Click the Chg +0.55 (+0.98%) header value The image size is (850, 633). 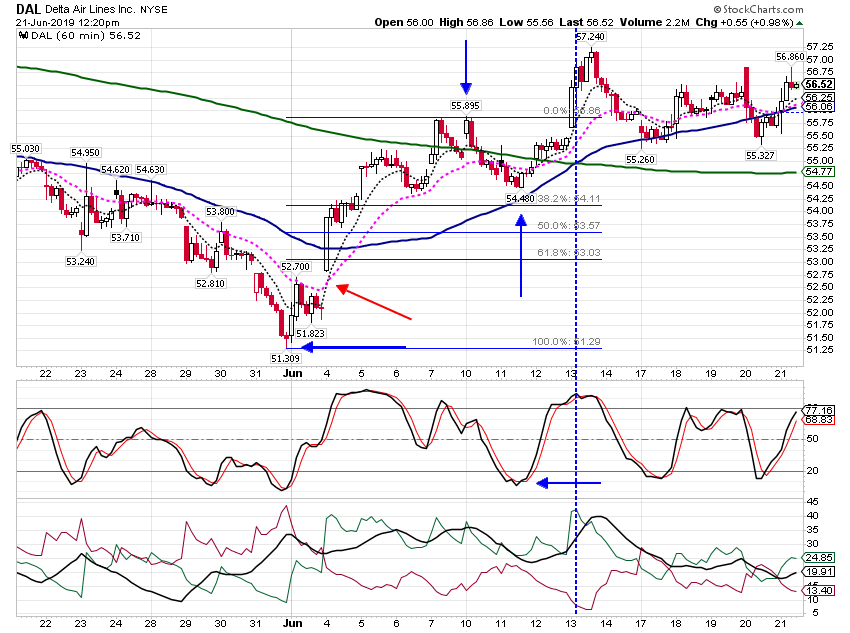pos(744,22)
